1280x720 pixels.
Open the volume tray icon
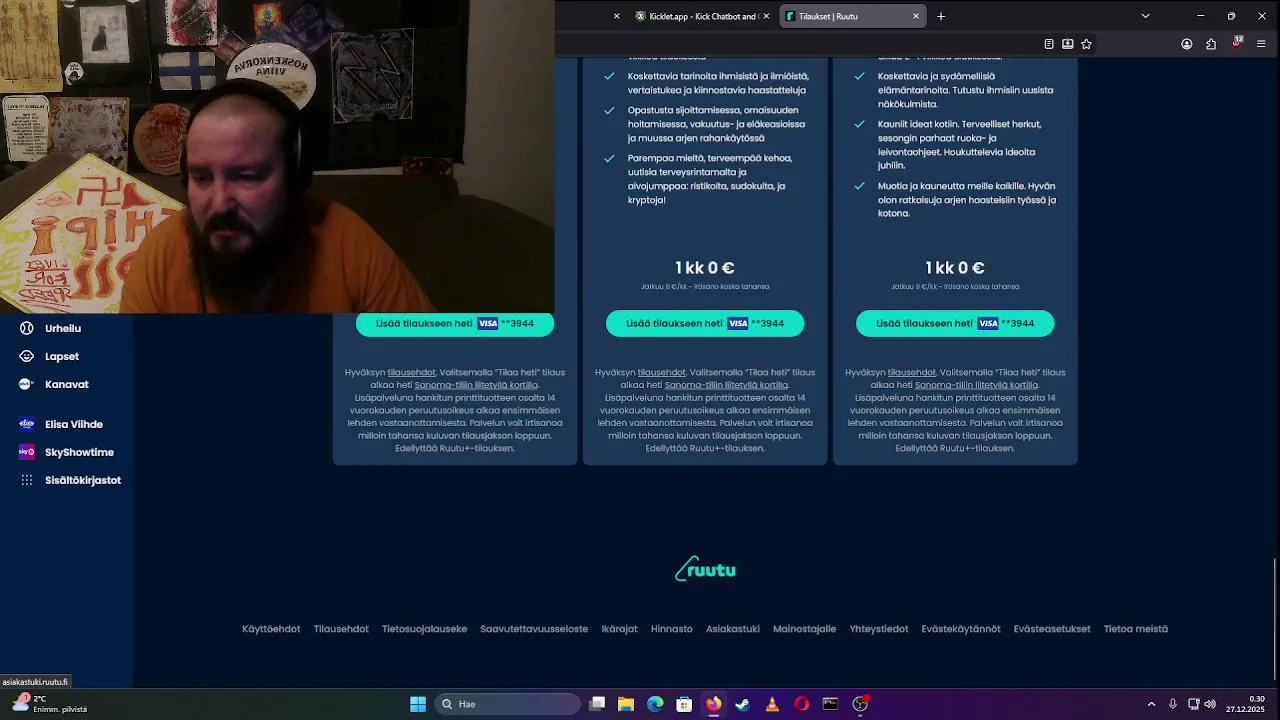1210,704
